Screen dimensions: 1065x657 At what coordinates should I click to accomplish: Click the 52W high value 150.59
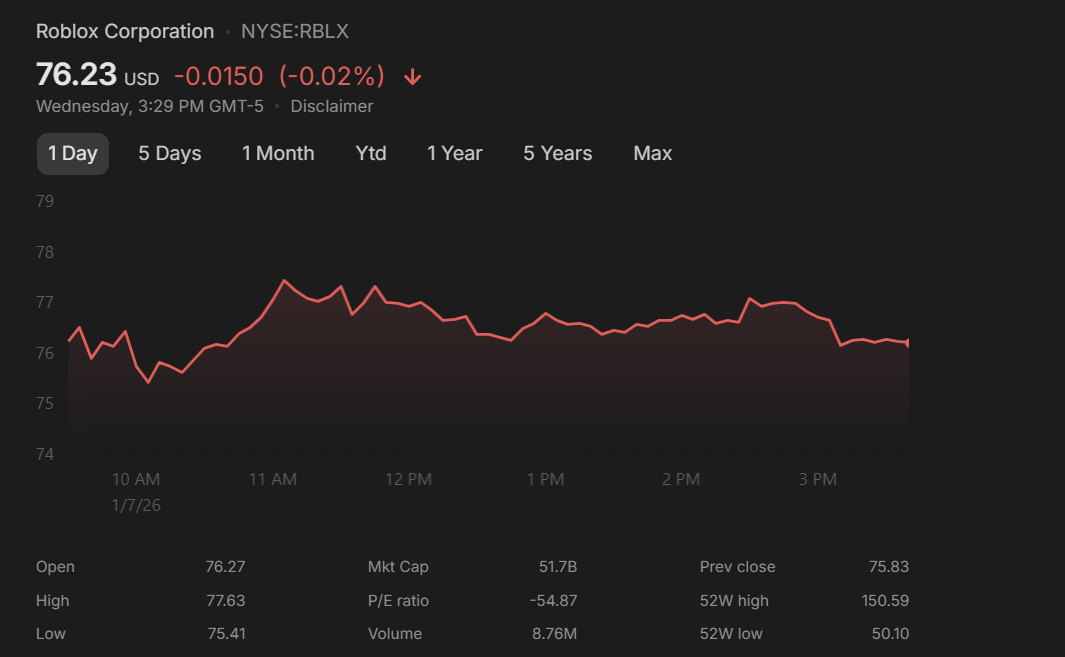885,601
